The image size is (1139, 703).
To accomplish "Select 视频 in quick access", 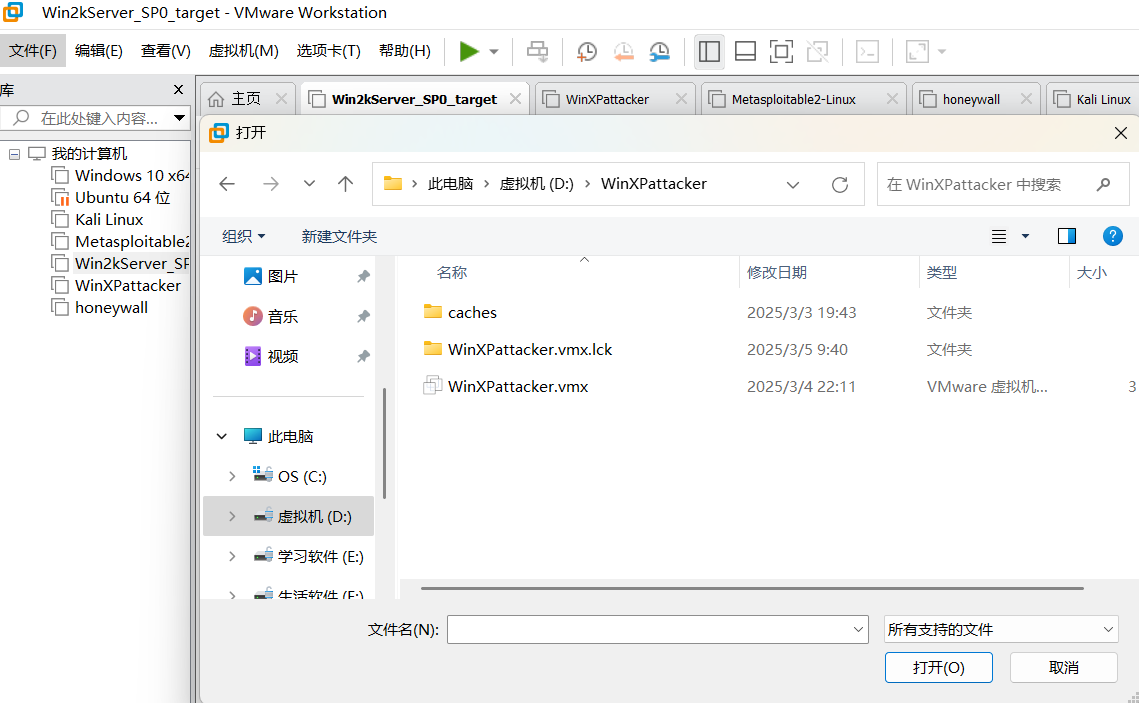I will tap(283, 357).
